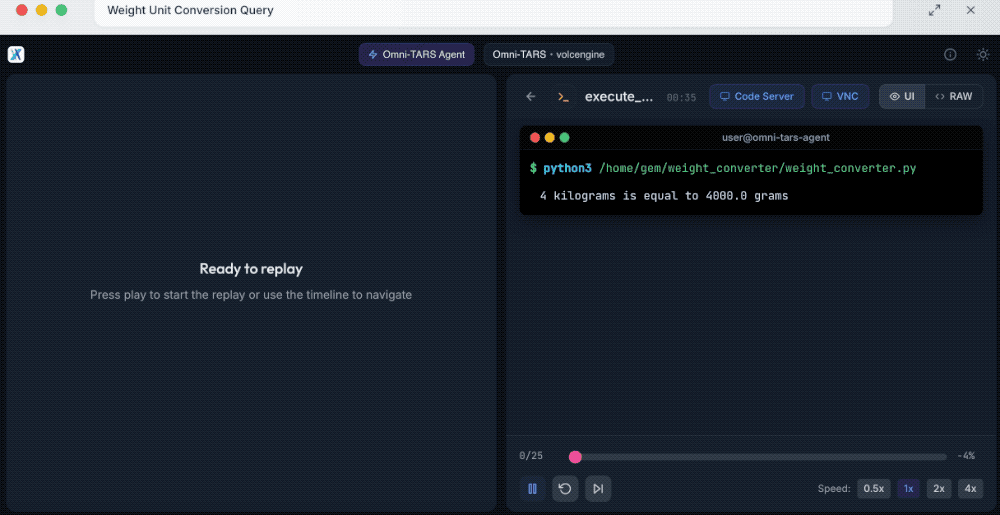Screen dimensions: 1000x515
Task: Click the 'Press play to start the replay' hint text
Action: [251, 295]
